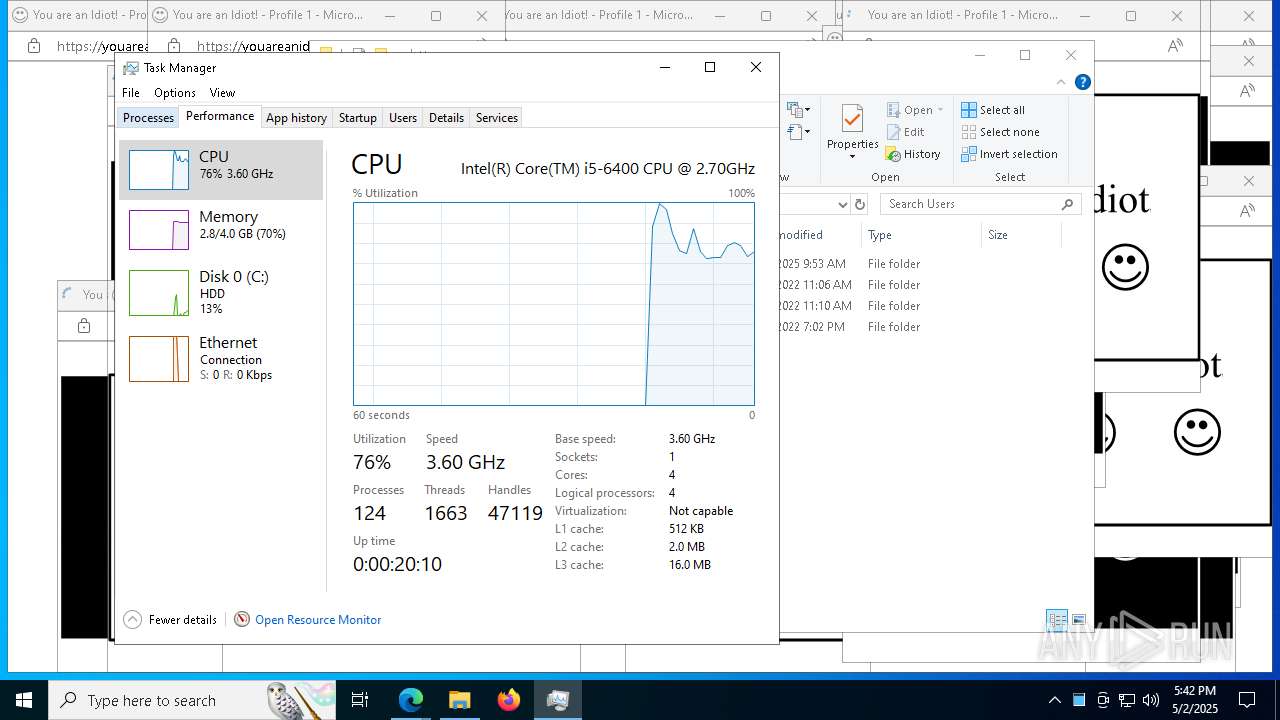Click the History button in Explorer ribbon
This screenshot has height=720, width=1280.
pyautogui.click(x=913, y=154)
